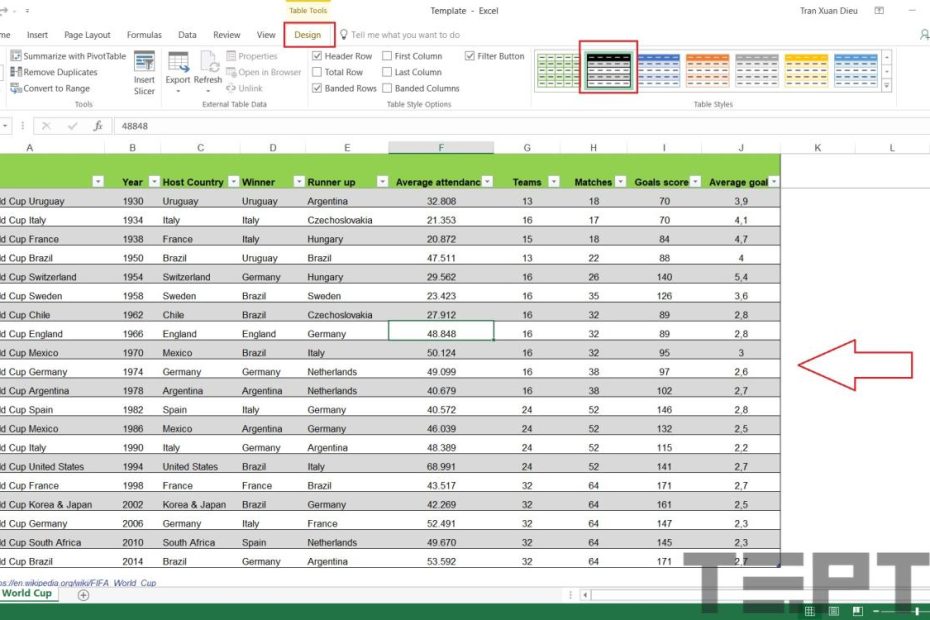The width and height of the screenshot is (930, 620).
Task: Click the formula bar showing 48848
Action: click(x=522, y=126)
